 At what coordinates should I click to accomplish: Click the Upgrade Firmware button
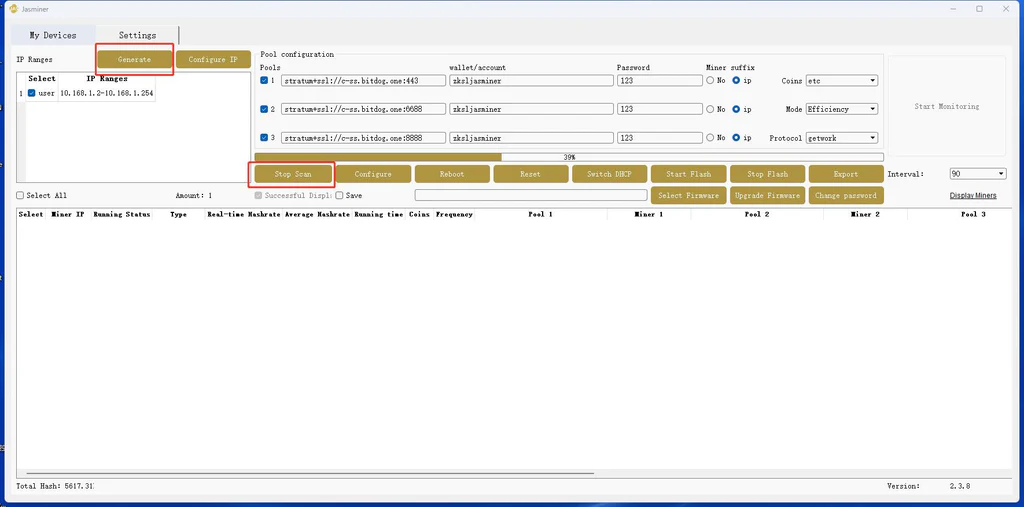click(x=767, y=196)
